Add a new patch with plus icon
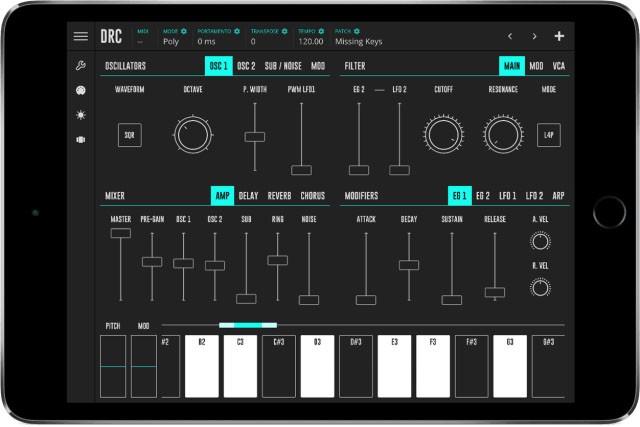The image size is (640, 427). [559, 37]
